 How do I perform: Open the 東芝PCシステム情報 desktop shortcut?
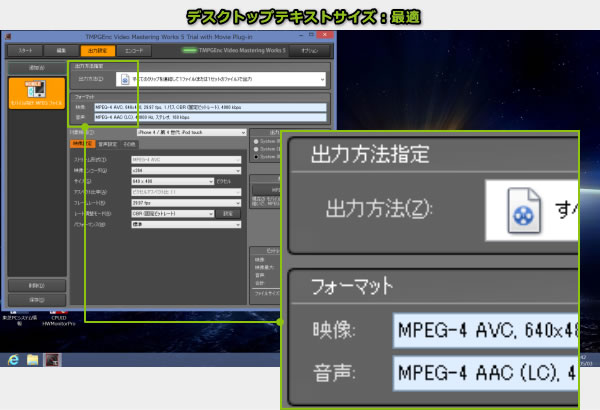(20, 318)
